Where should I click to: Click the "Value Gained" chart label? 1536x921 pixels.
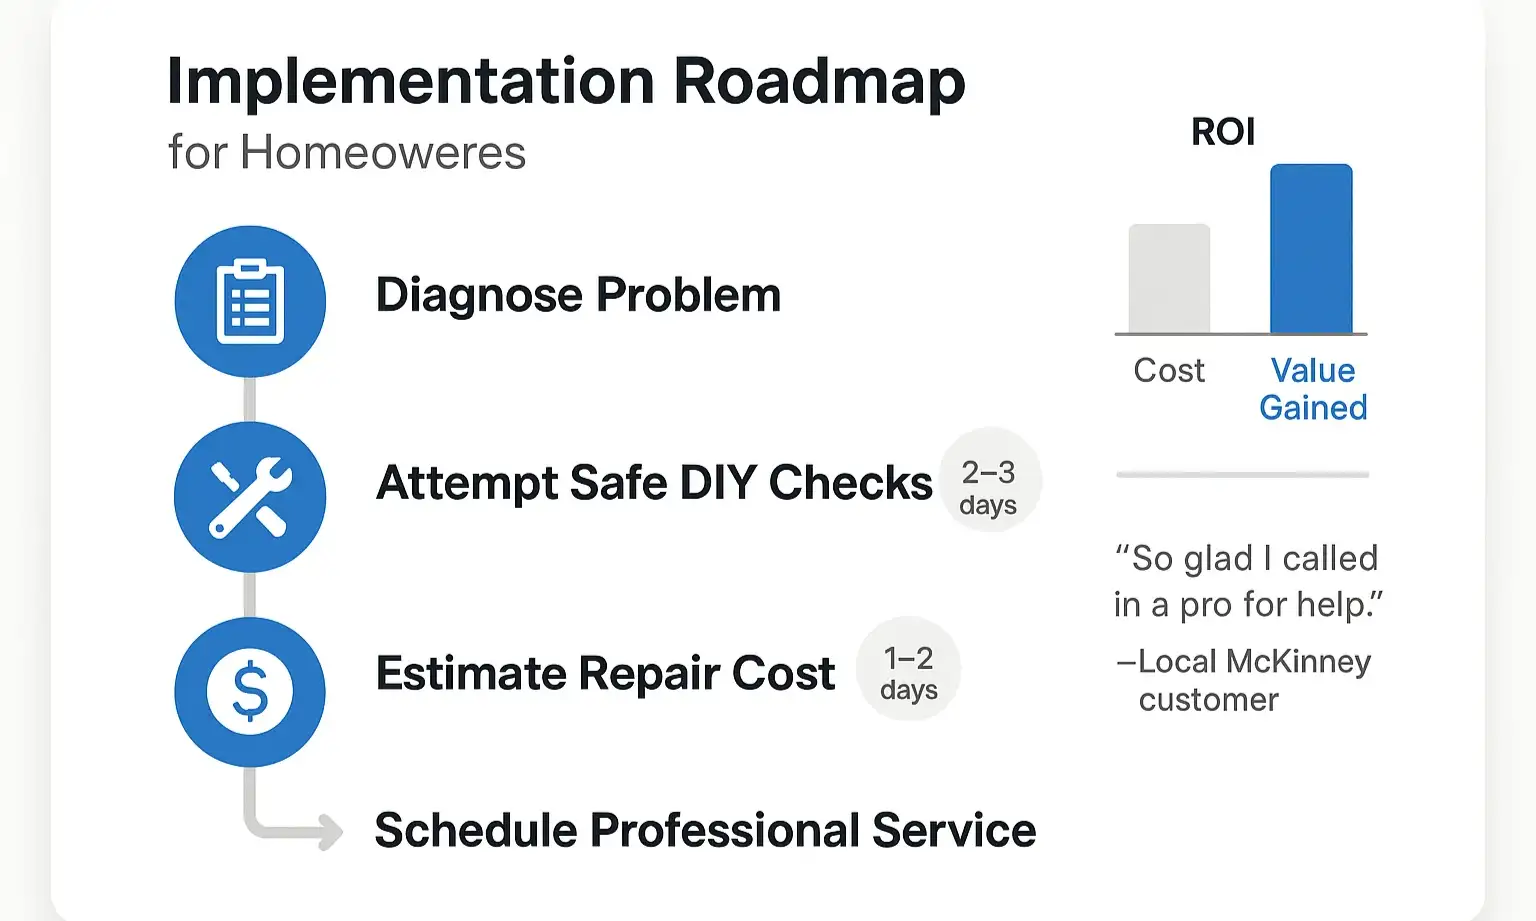pos(1313,389)
